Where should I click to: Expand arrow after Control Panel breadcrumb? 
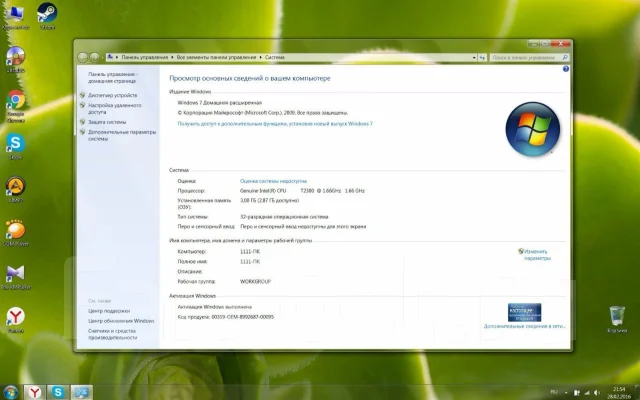172,58
